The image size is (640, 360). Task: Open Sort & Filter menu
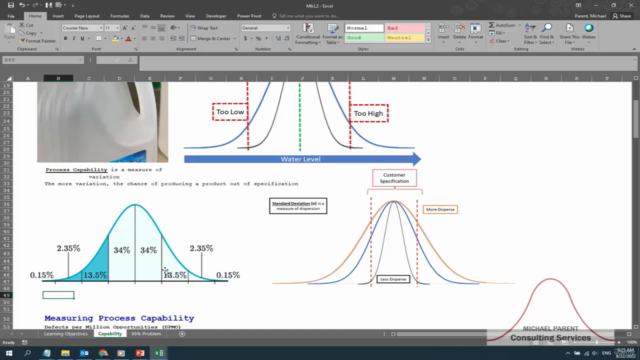530,33
